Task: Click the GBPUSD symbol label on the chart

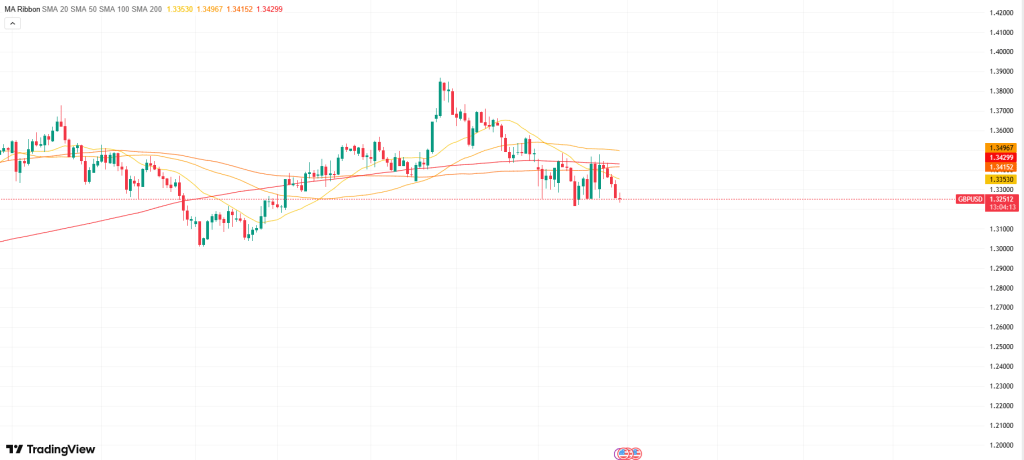Action: click(x=970, y=199)
